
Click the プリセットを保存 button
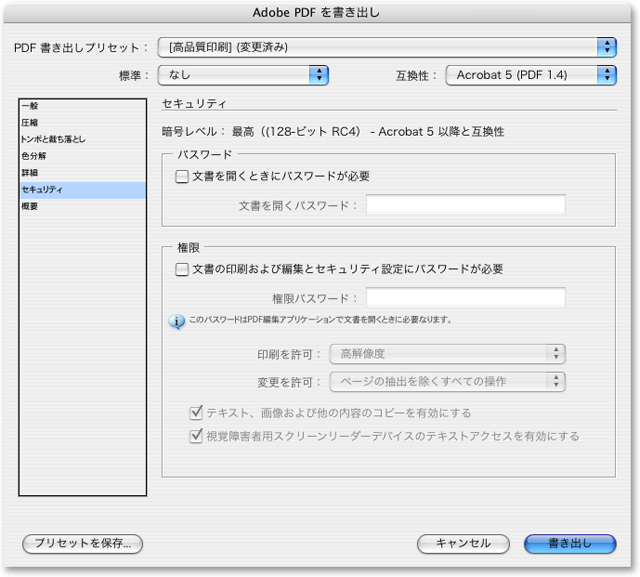tap(83, 543)
